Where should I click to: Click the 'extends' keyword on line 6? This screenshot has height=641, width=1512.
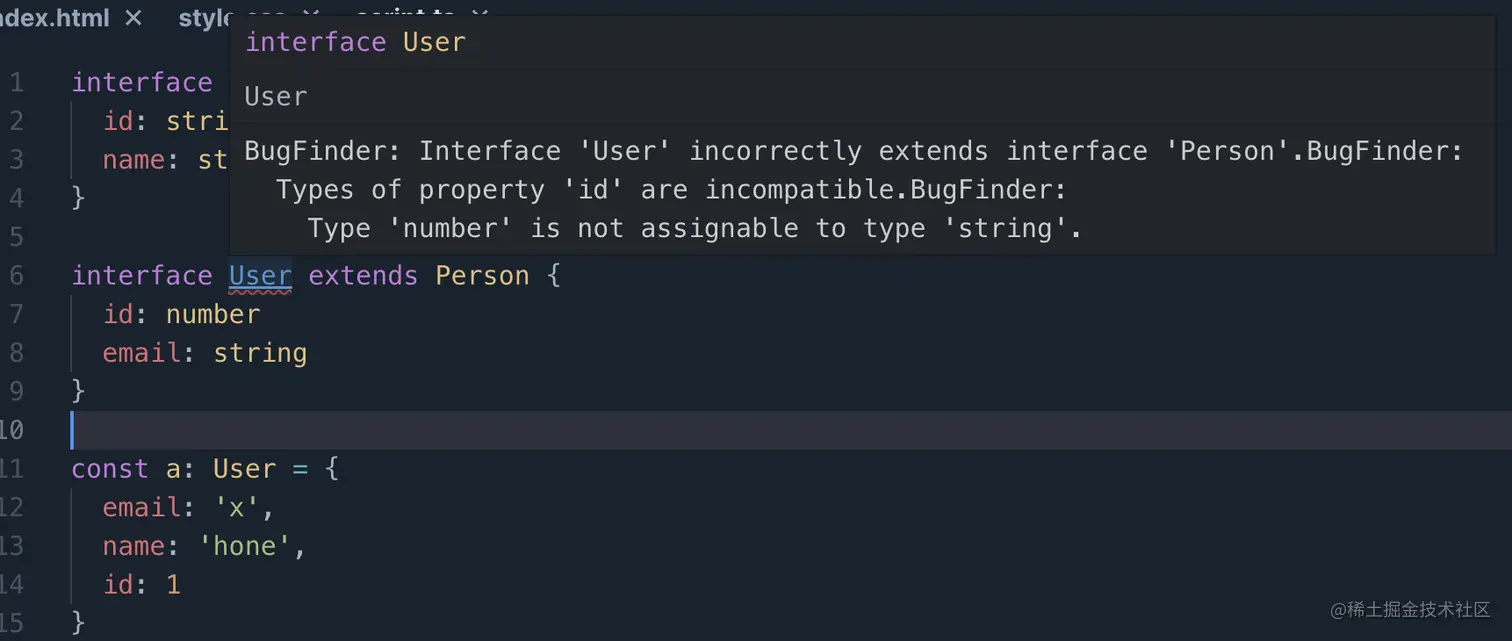tap(363, 276)
